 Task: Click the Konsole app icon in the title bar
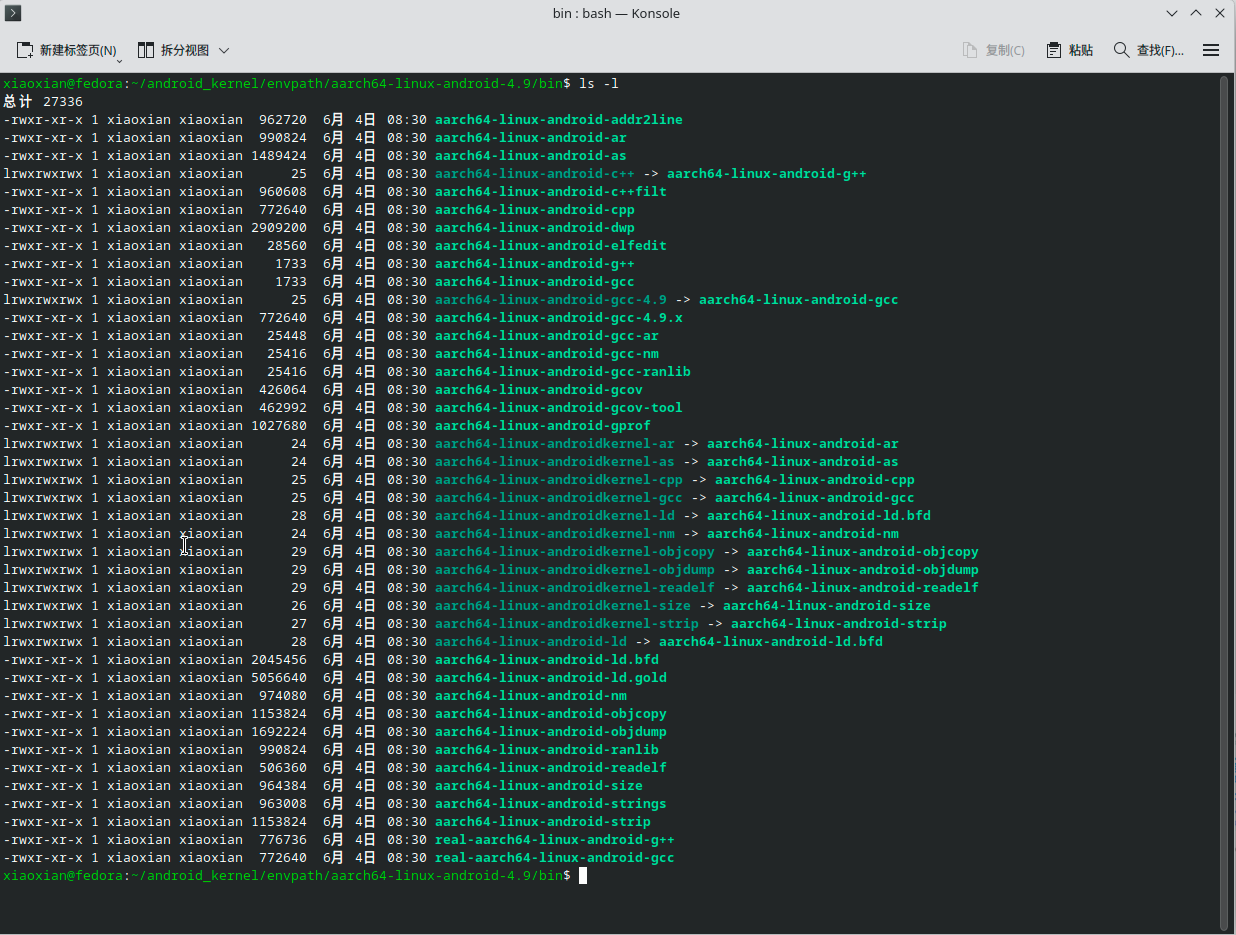pyautogui.click(x=14, y=13)
